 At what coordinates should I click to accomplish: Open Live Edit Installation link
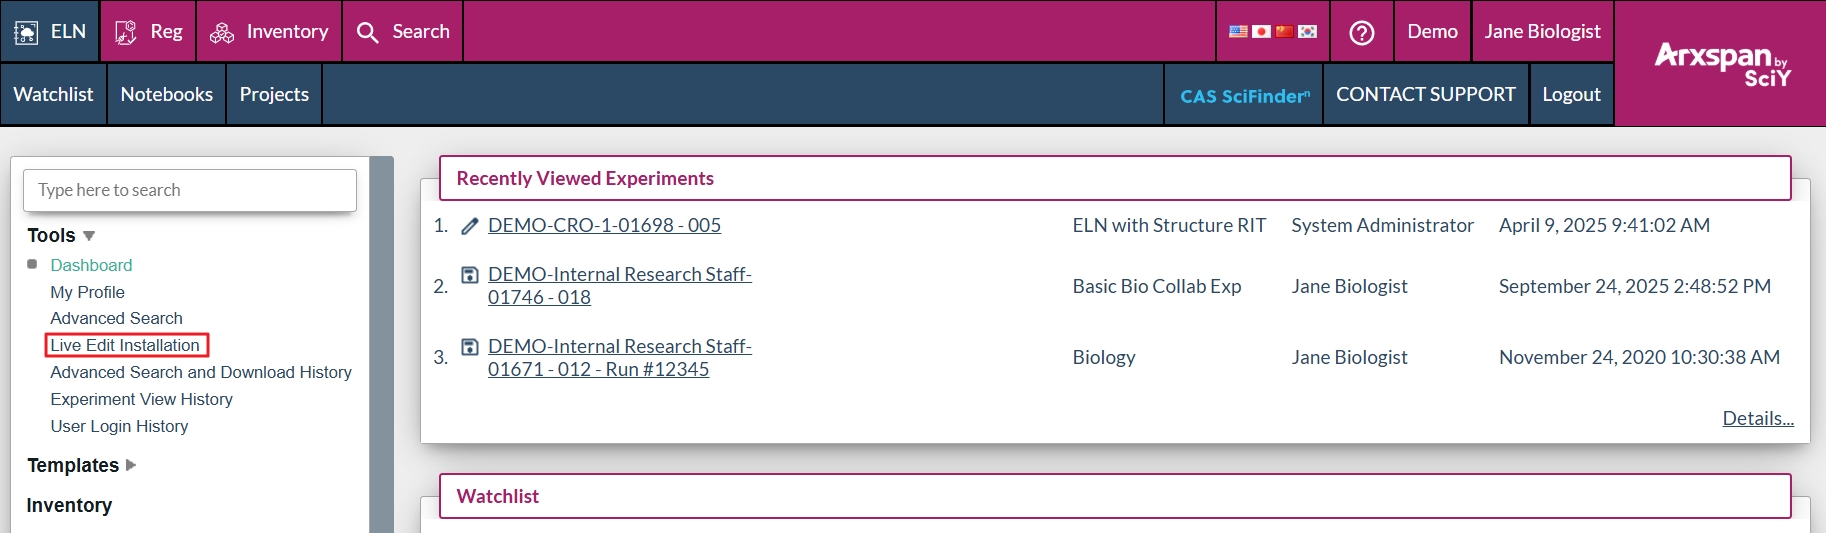125,345
